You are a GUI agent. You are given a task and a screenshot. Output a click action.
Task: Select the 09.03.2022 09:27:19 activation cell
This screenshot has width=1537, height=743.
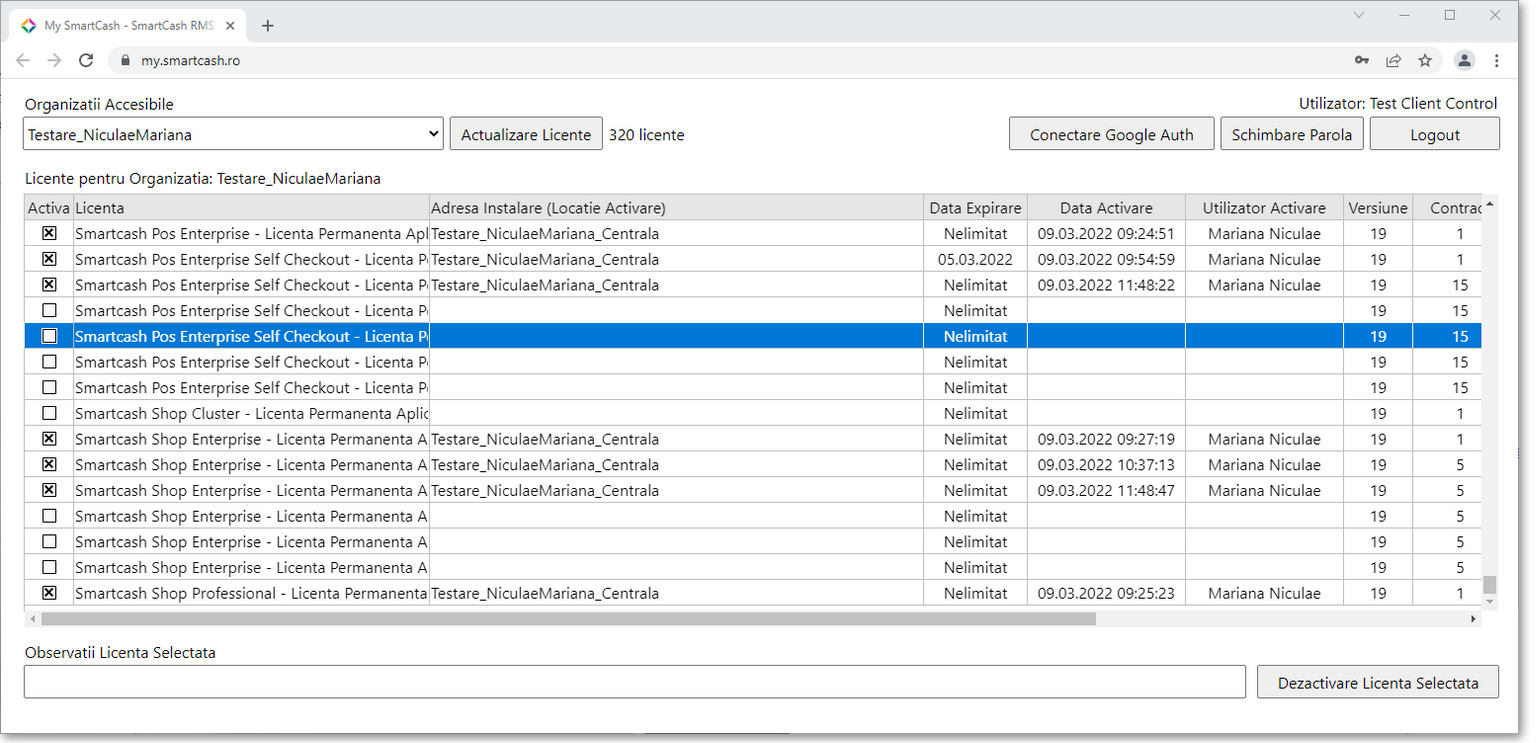tap(1106, 439)
